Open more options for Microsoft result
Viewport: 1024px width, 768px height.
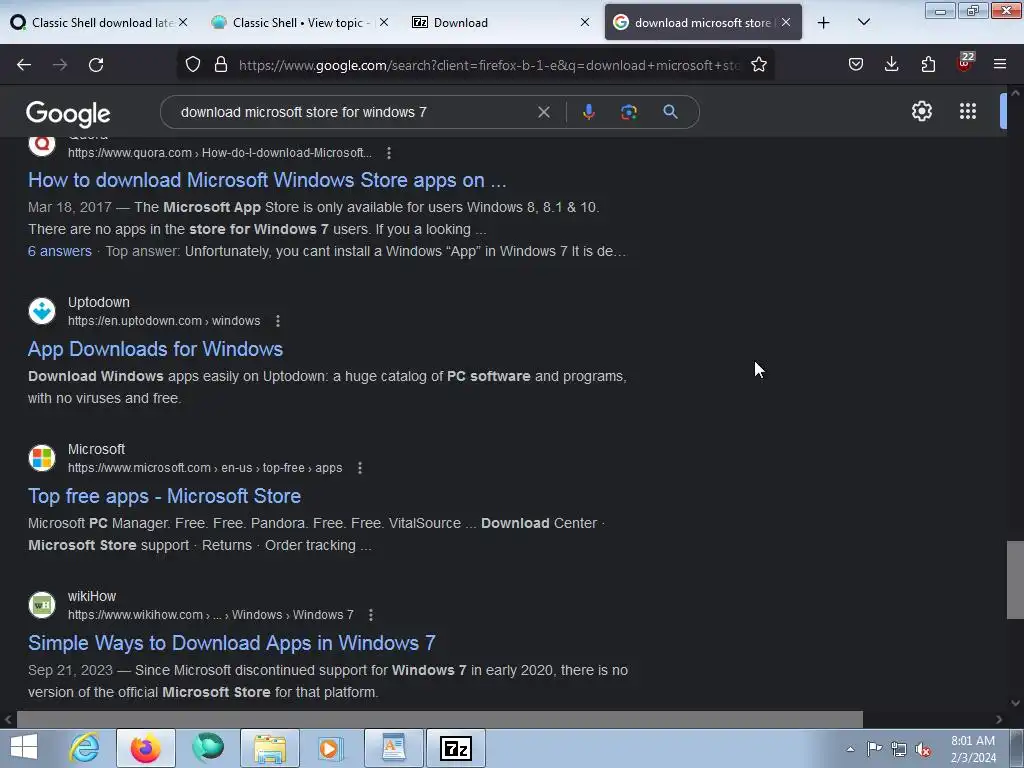(360, 468)
